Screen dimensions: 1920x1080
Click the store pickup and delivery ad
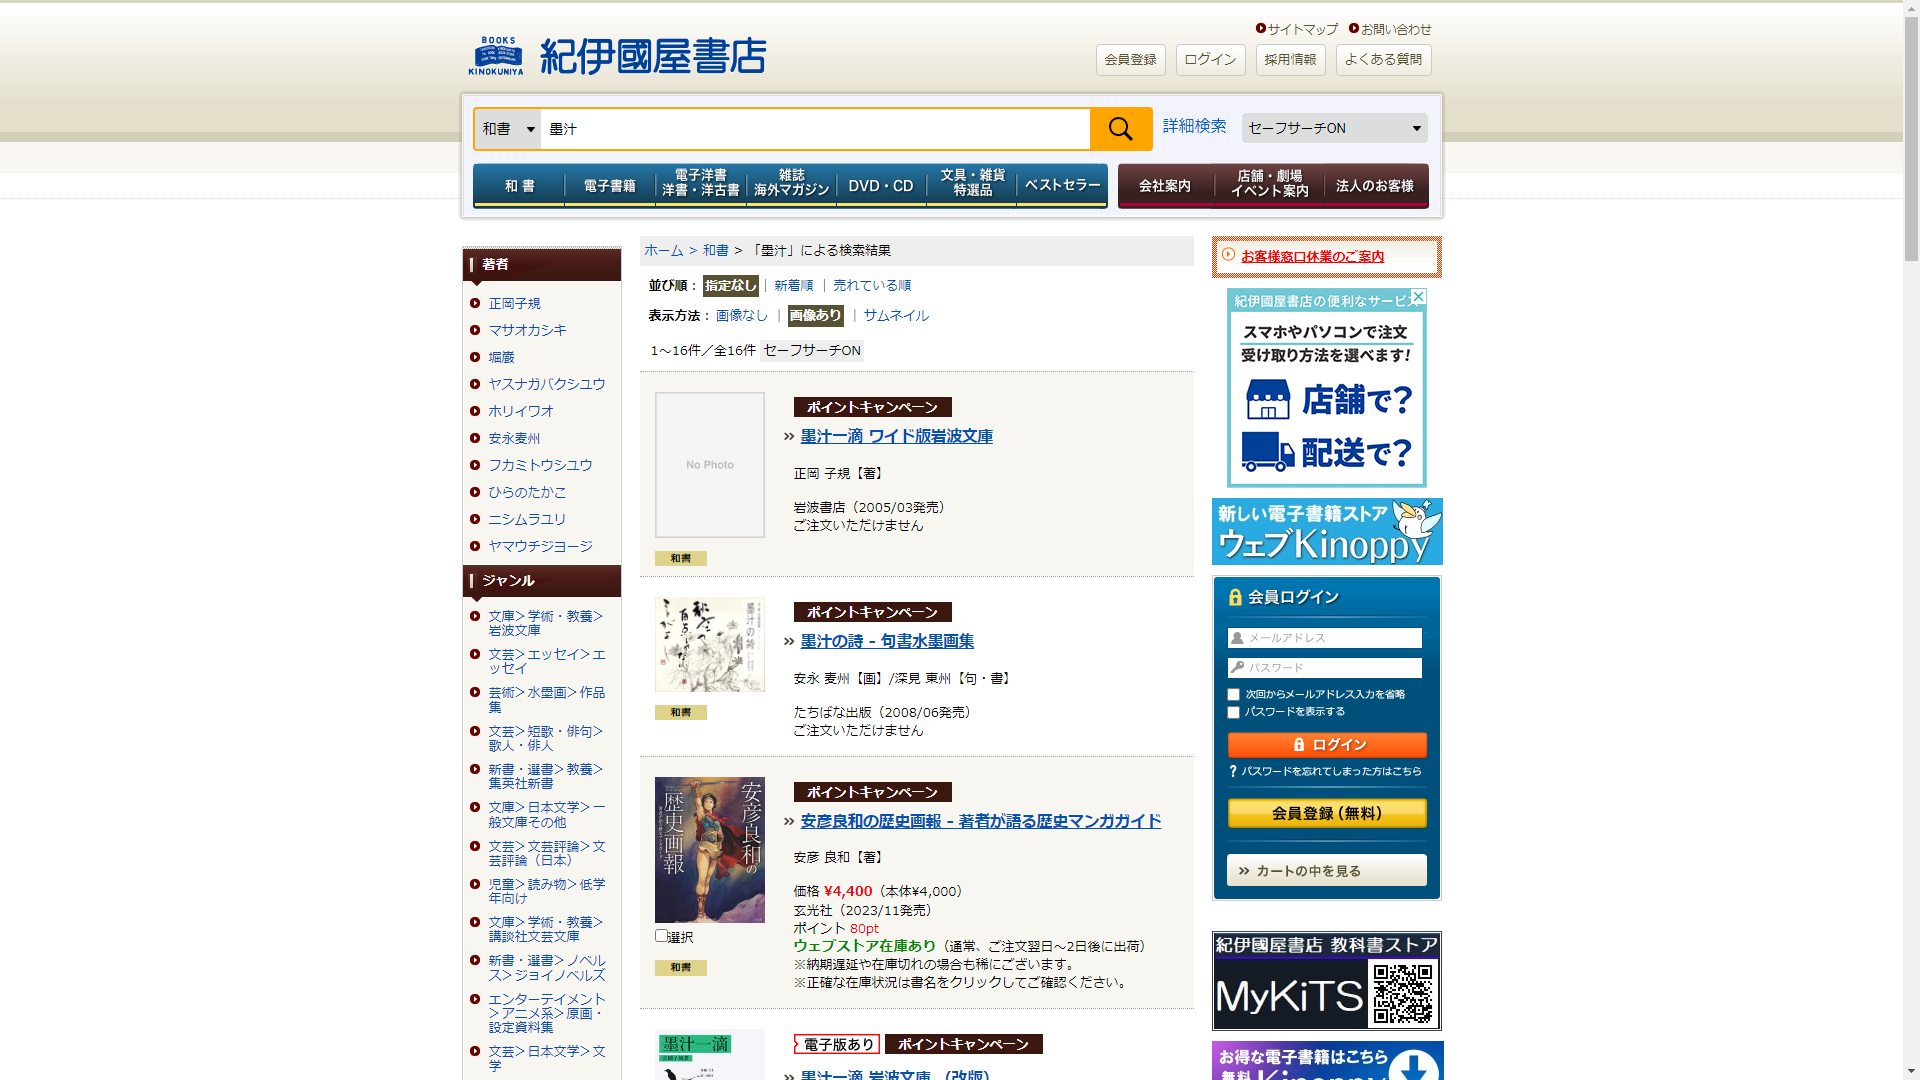1326,400
